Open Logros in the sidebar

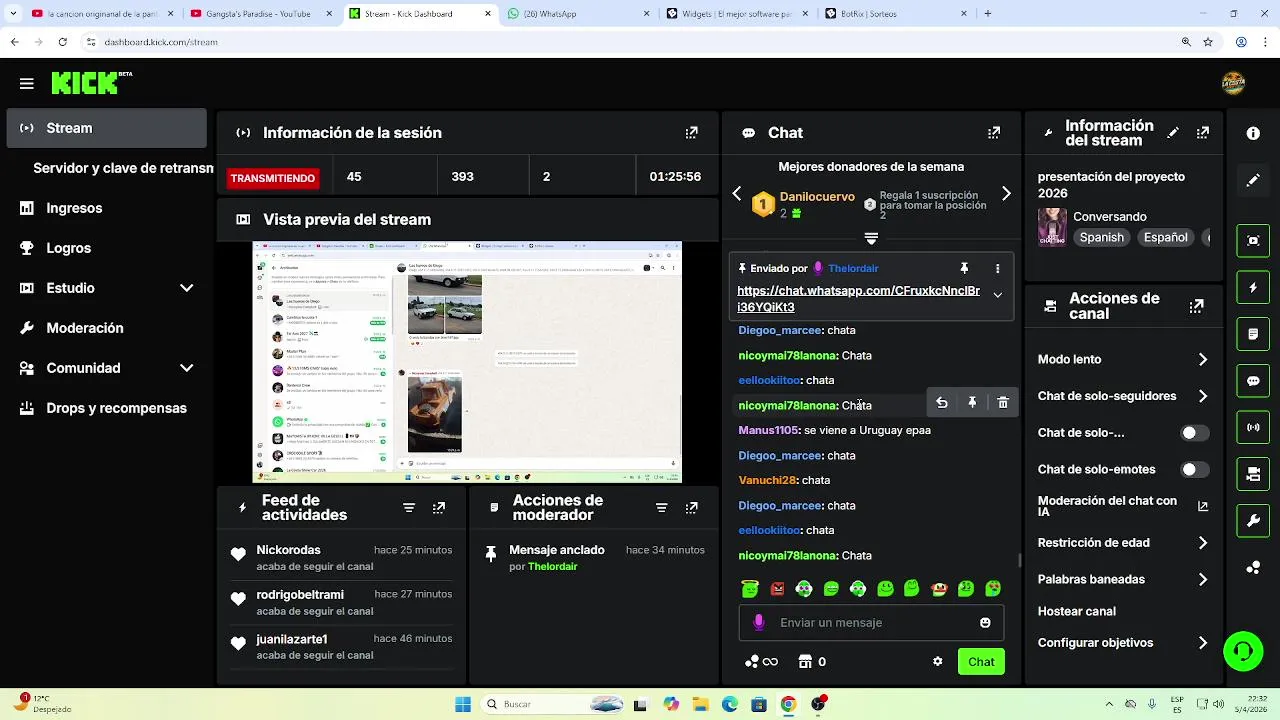pos(106,248)
